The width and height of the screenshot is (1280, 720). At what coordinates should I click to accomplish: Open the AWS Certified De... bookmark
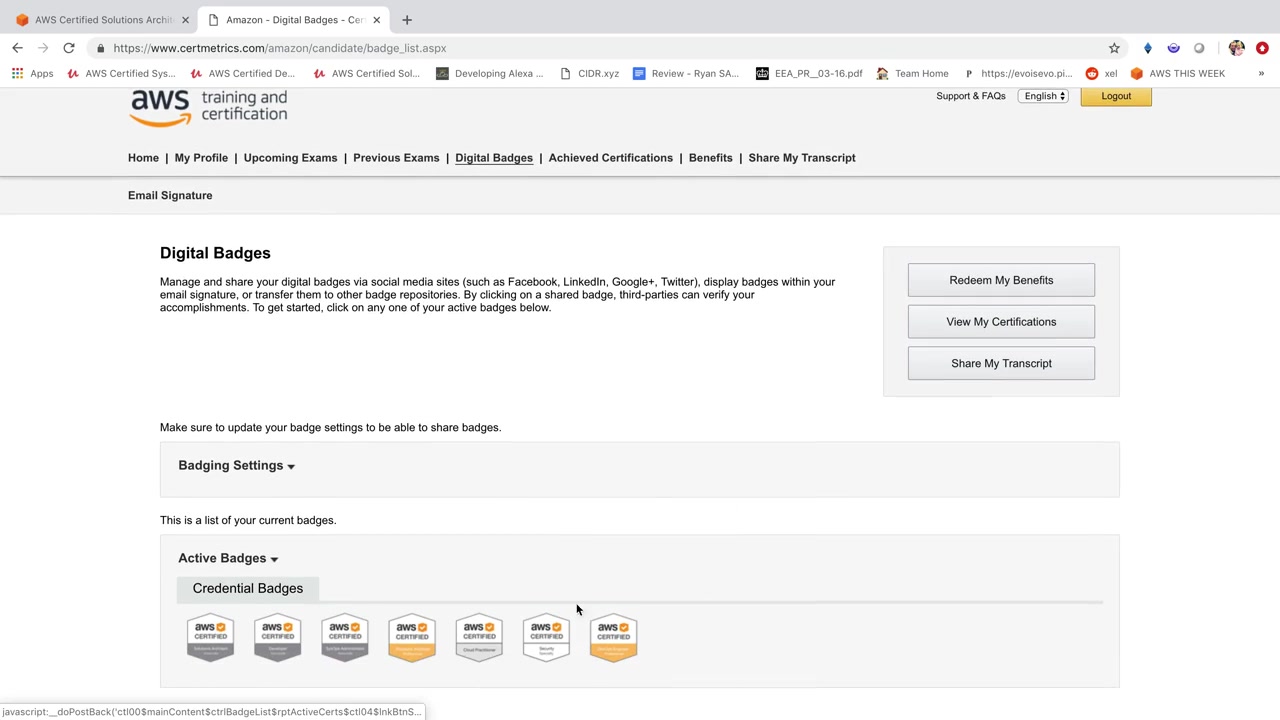pos(242,73)
